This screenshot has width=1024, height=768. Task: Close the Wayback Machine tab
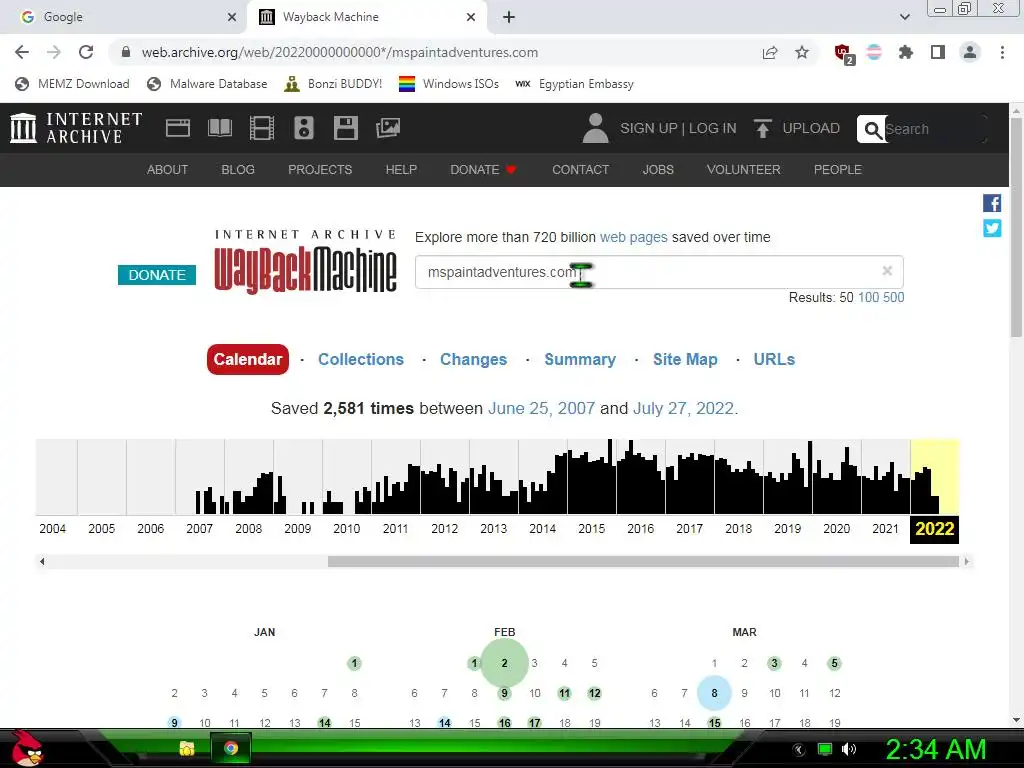(x=471, y=17)
